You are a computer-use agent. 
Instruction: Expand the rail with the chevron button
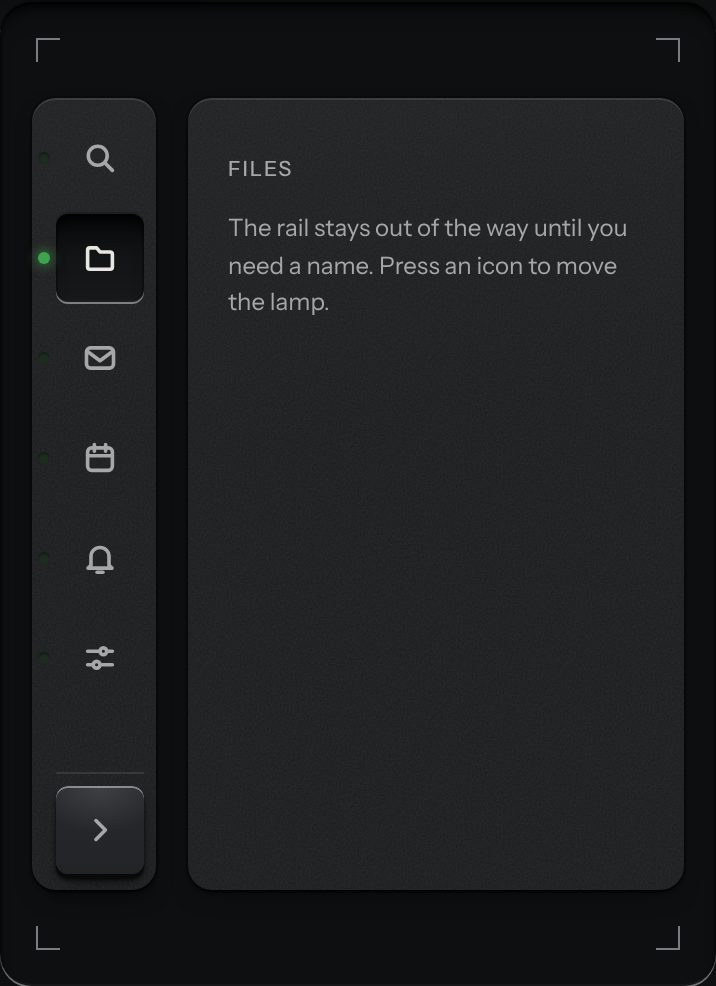click(100, 830)
